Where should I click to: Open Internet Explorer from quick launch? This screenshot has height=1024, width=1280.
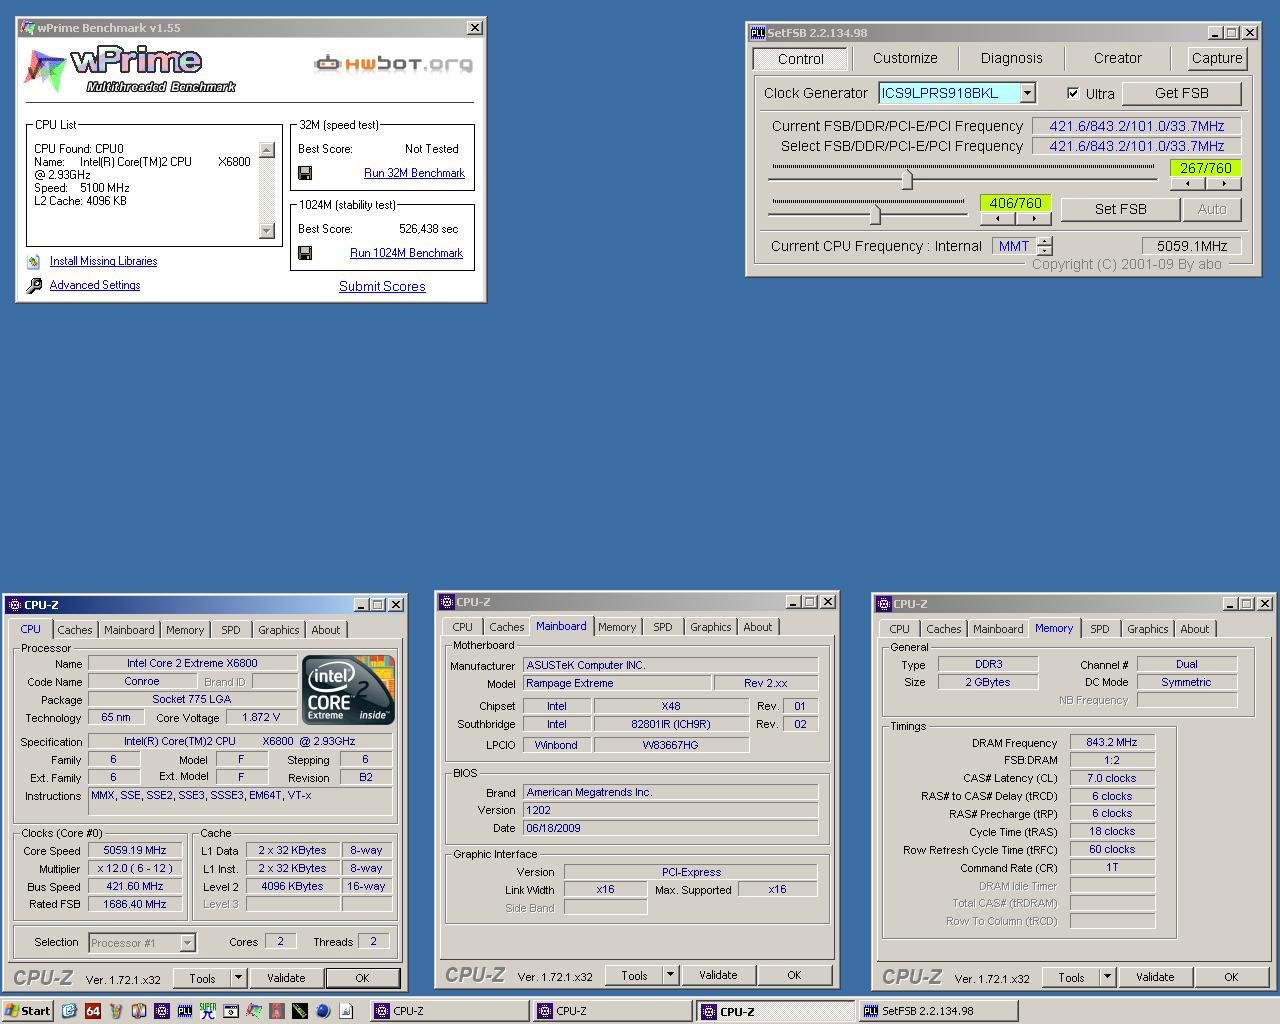[69, 1011]
